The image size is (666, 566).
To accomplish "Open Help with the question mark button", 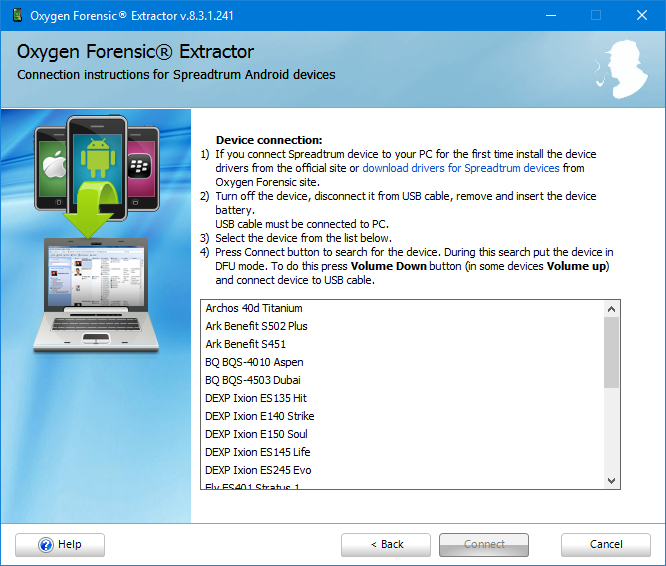I will pos(60,545).
